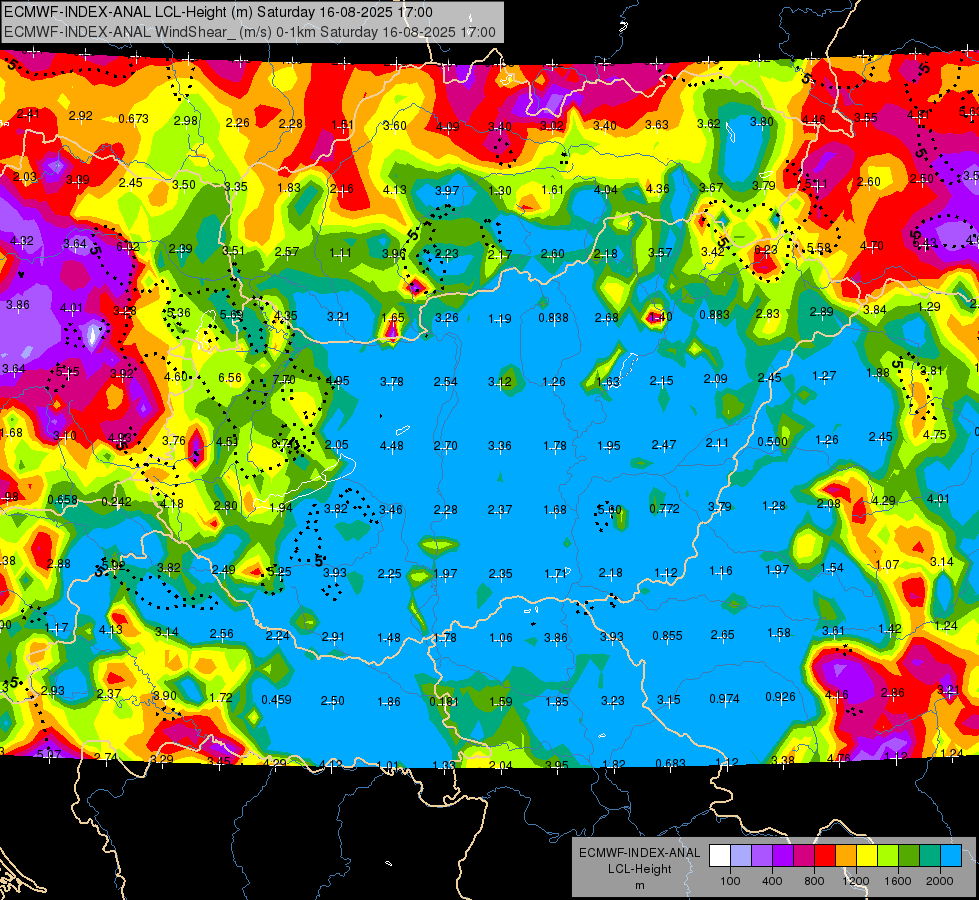Image resolution: width=979 pixels, height=900 pixels.
Task: Click the wind shear value 4.75
Action: tap(935, 435)
